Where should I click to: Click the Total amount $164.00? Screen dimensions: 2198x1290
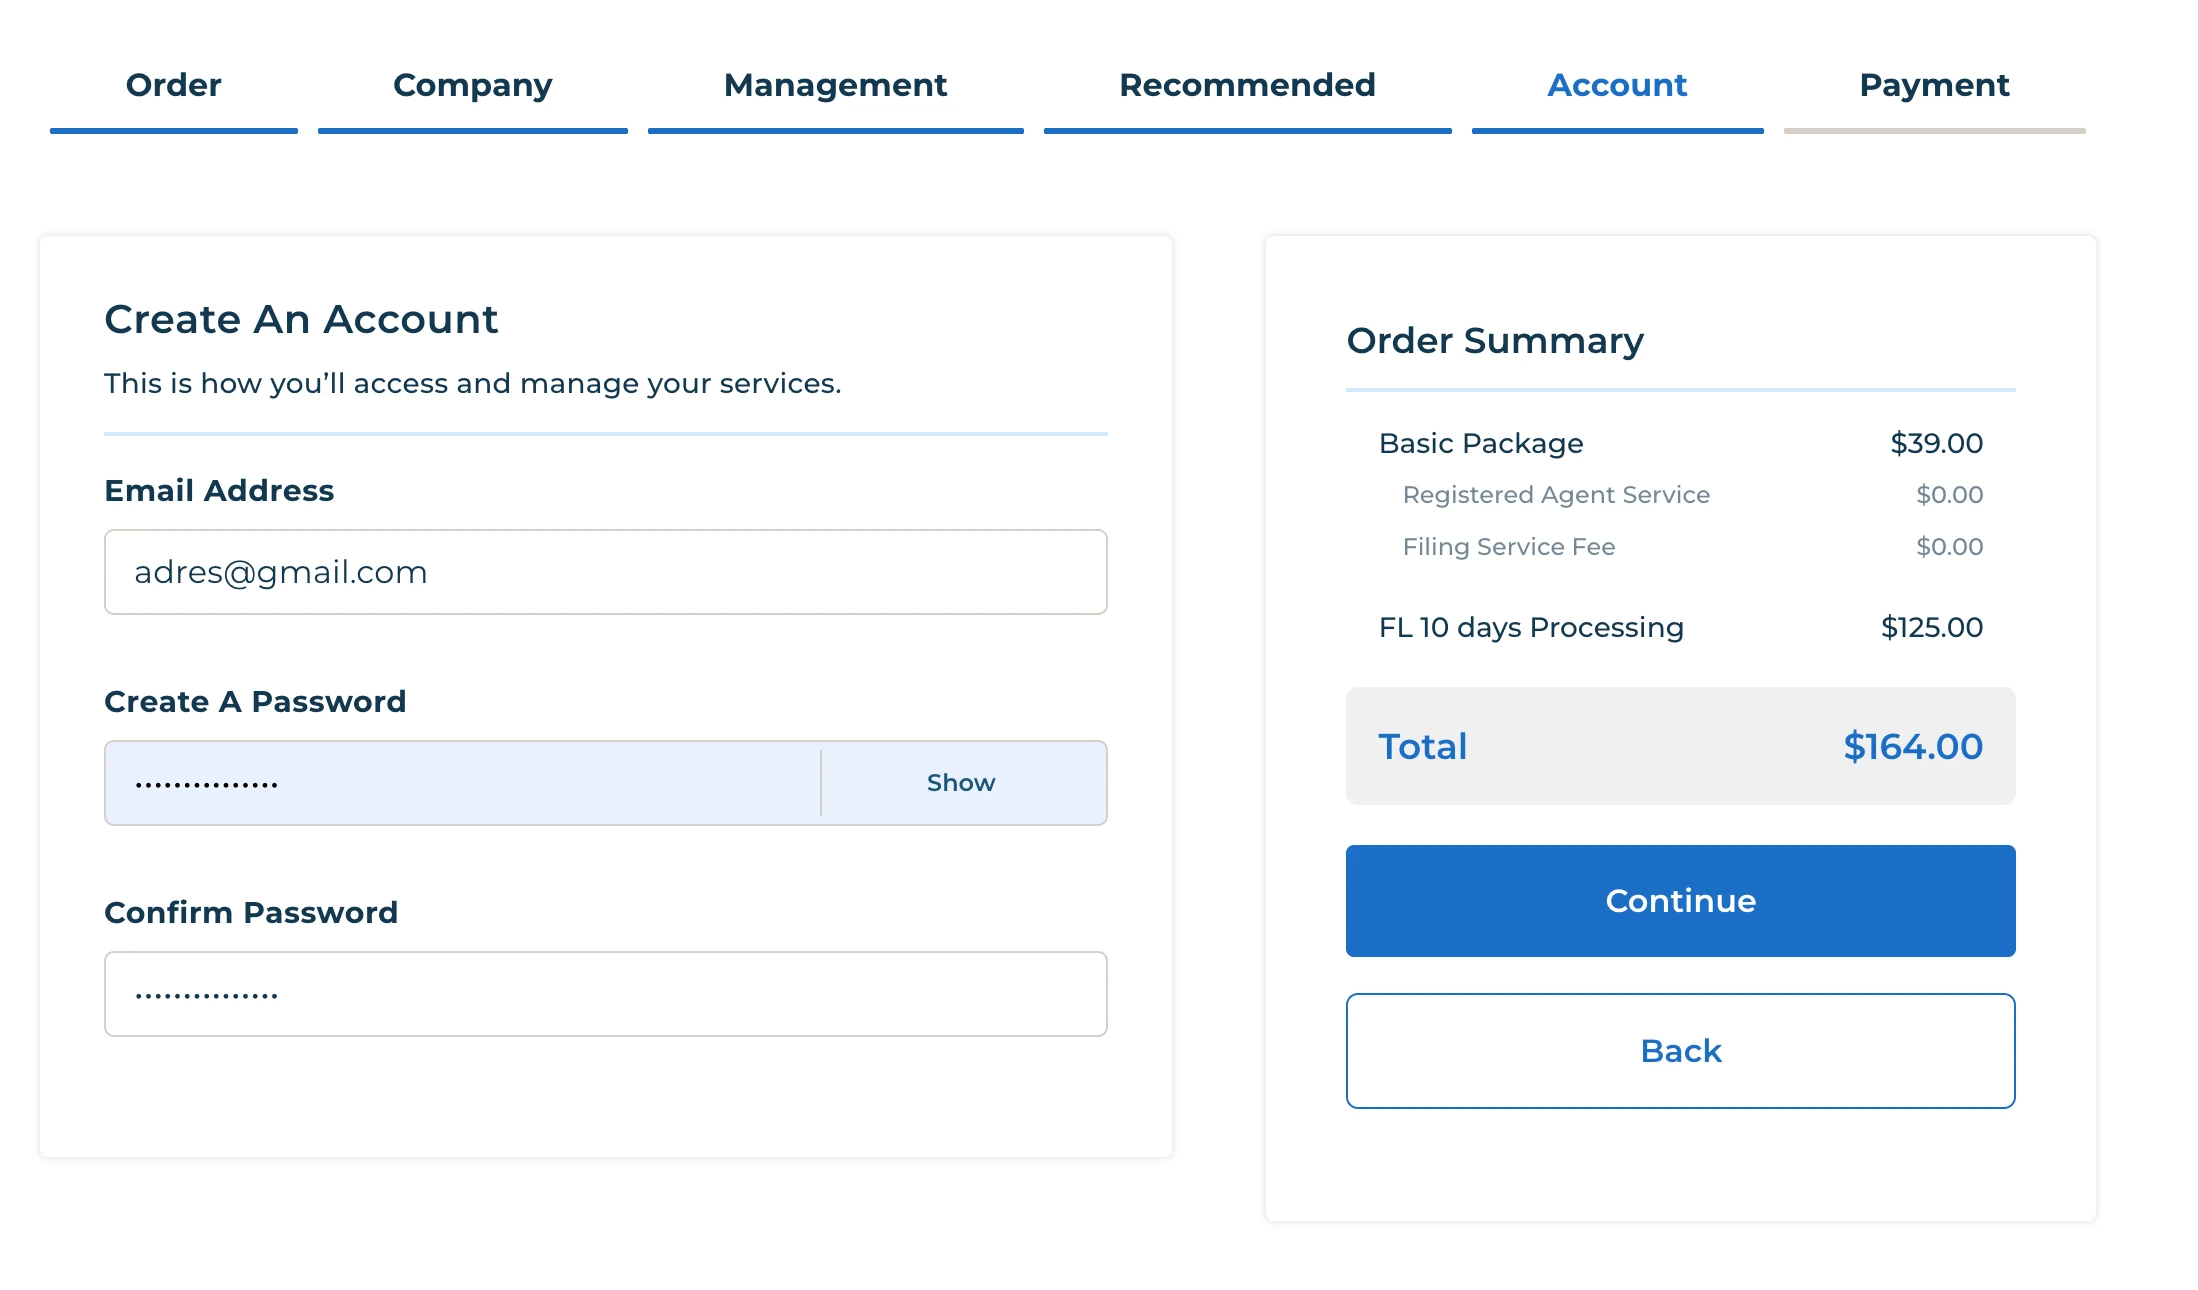[x=1912, y=746]
